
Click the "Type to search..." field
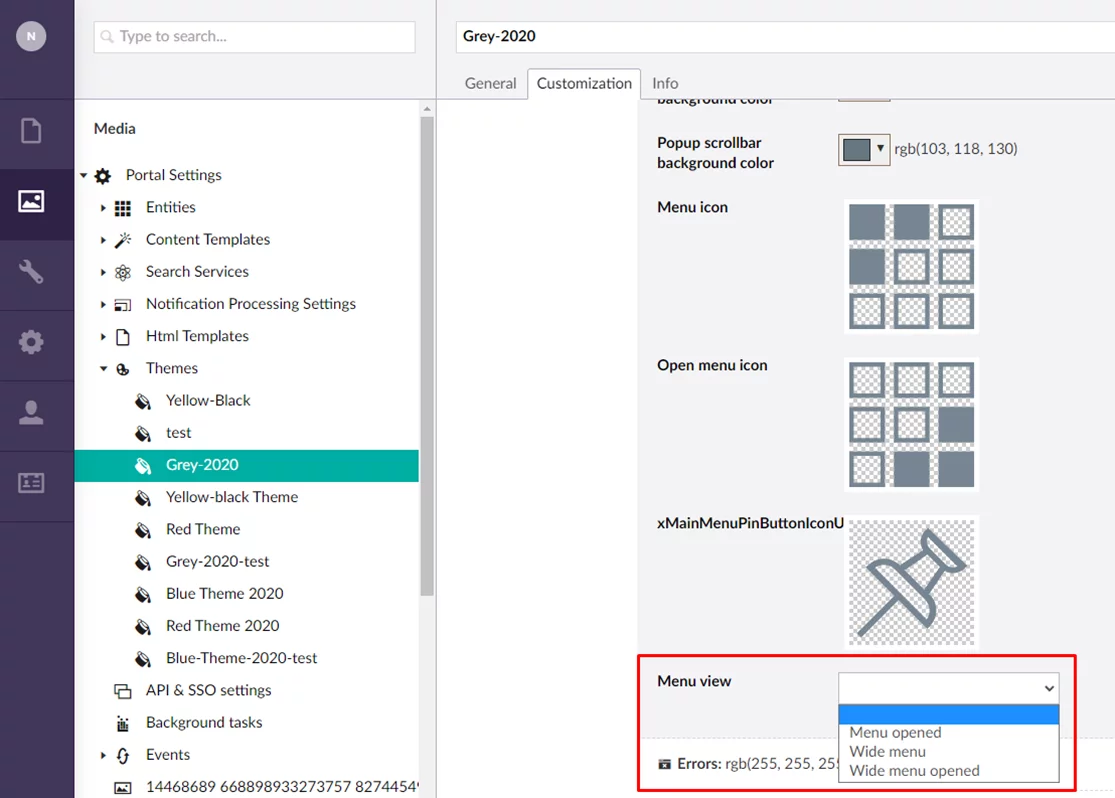click(254, 37)
